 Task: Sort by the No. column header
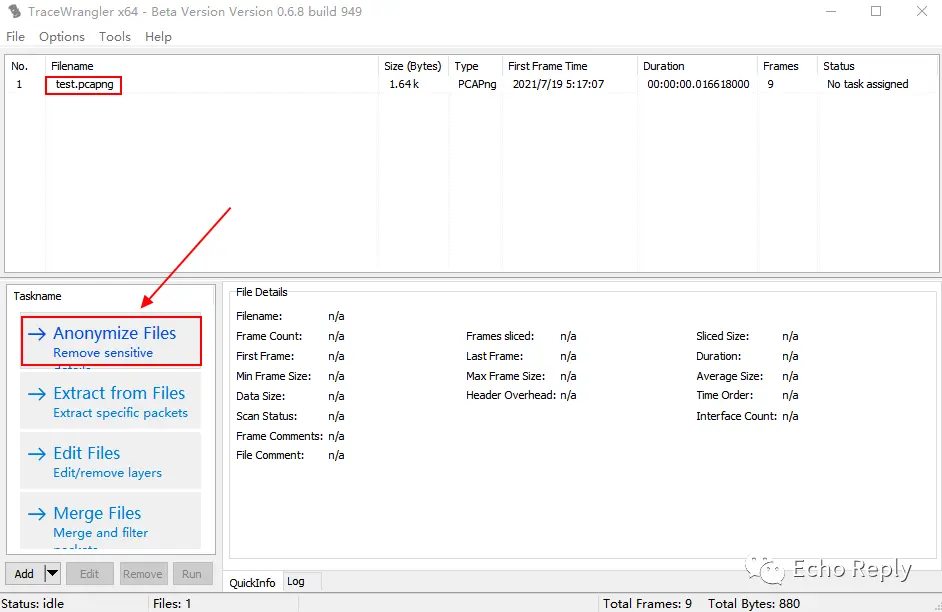[25, 66]
